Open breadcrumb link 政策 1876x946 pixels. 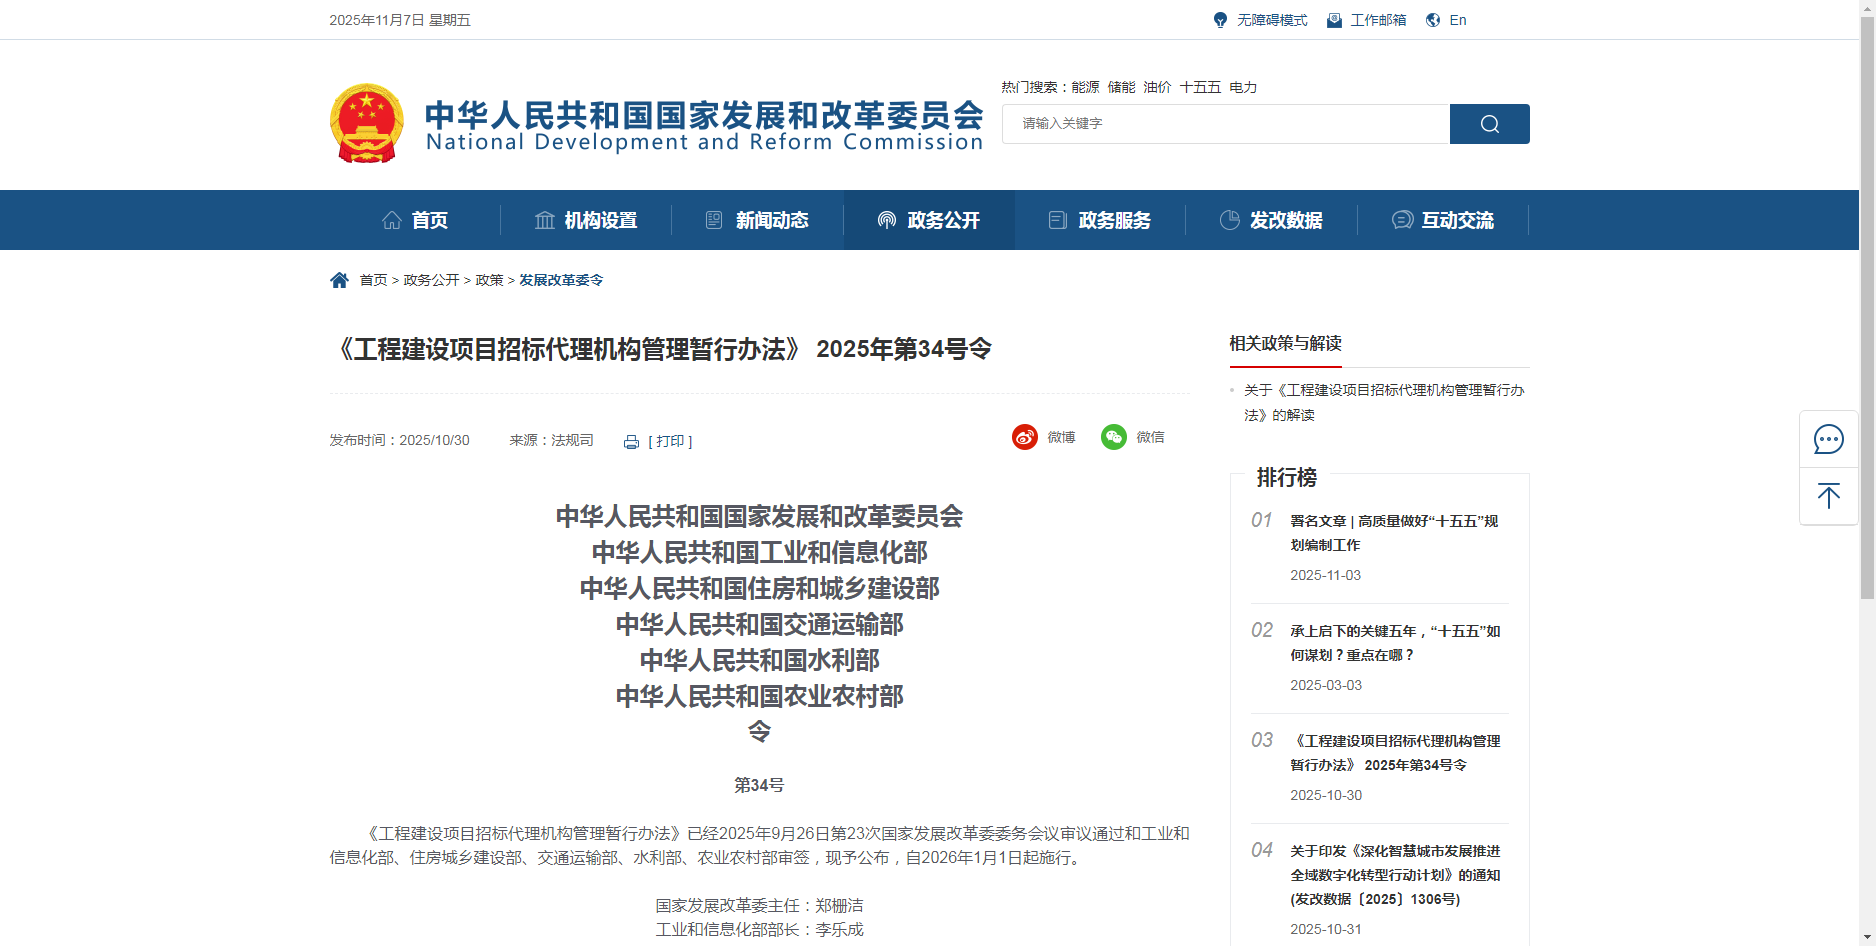pyautogui.click(x=489, y=281)
